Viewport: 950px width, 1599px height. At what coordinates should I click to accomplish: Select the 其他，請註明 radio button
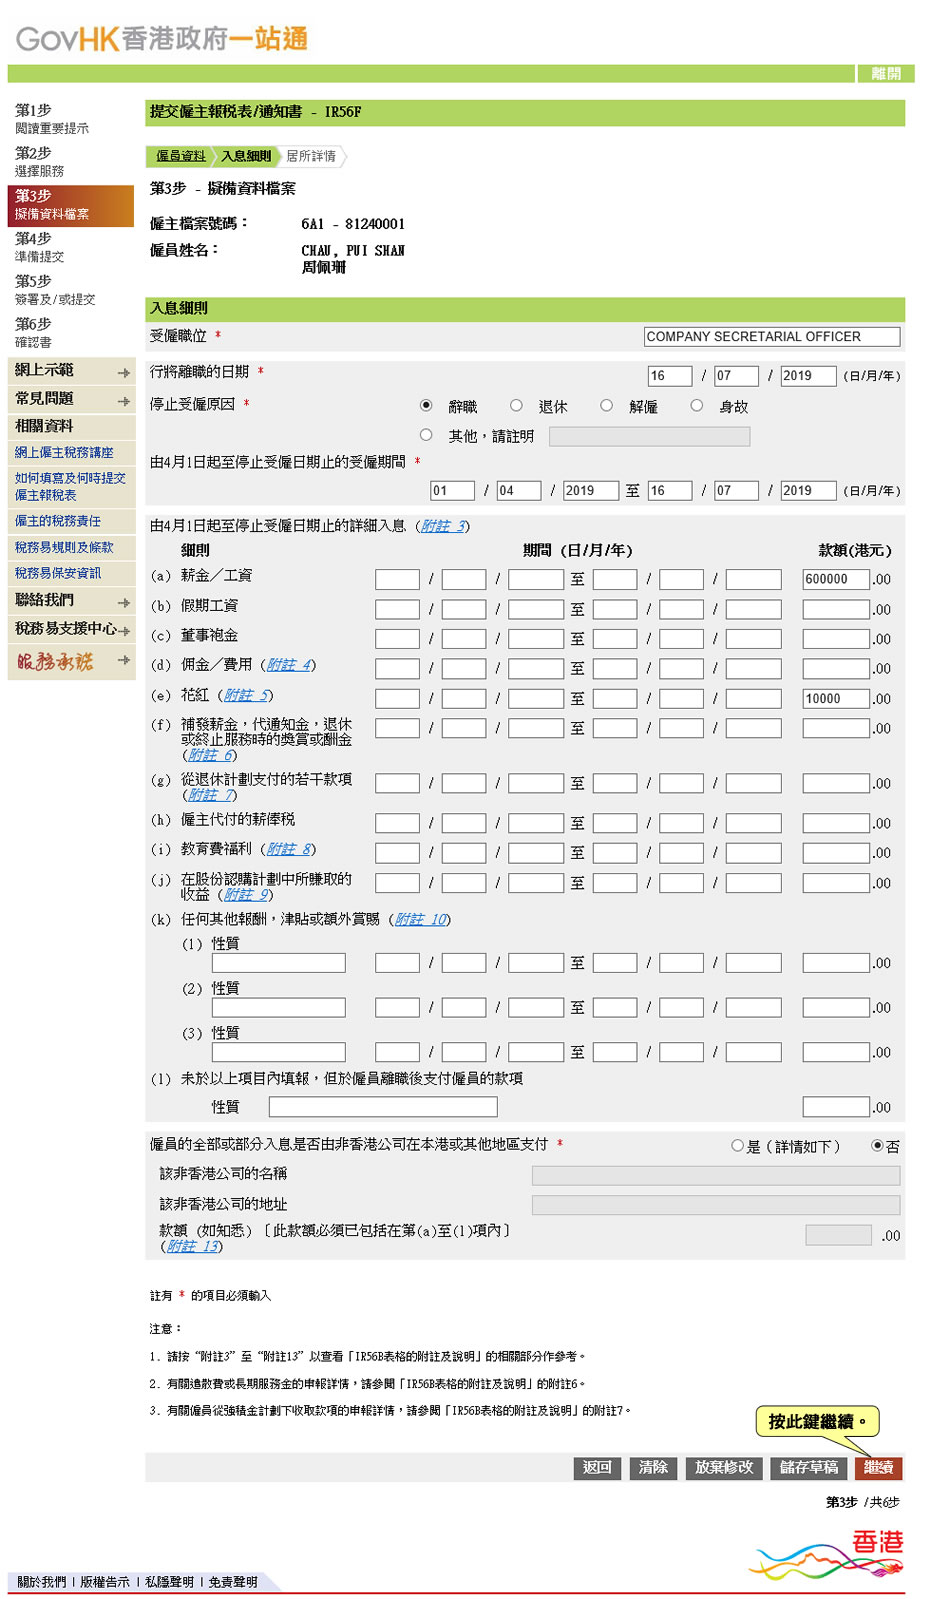[426, 435]
